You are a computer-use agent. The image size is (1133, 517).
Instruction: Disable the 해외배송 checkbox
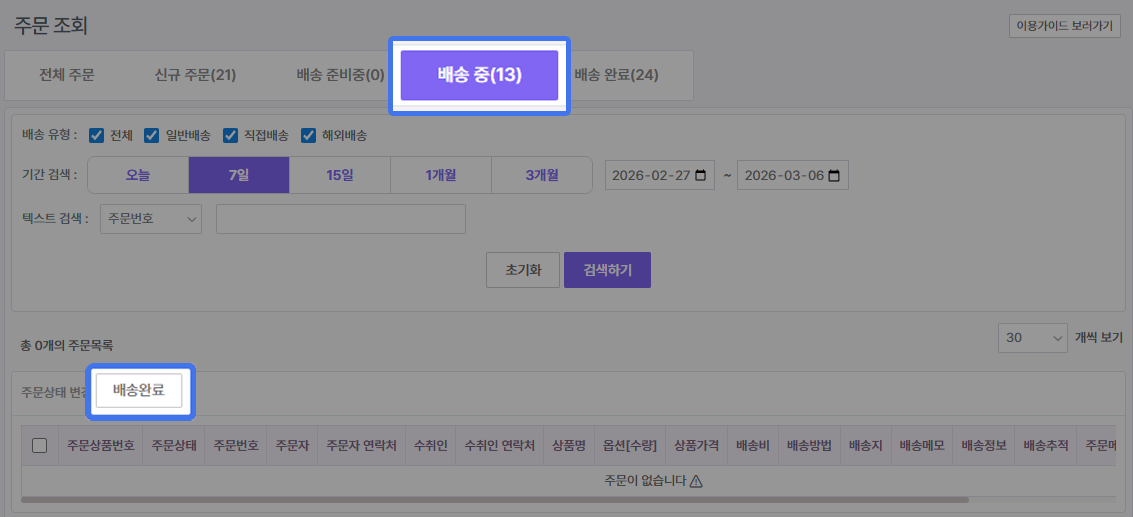[x=308, y=135]
